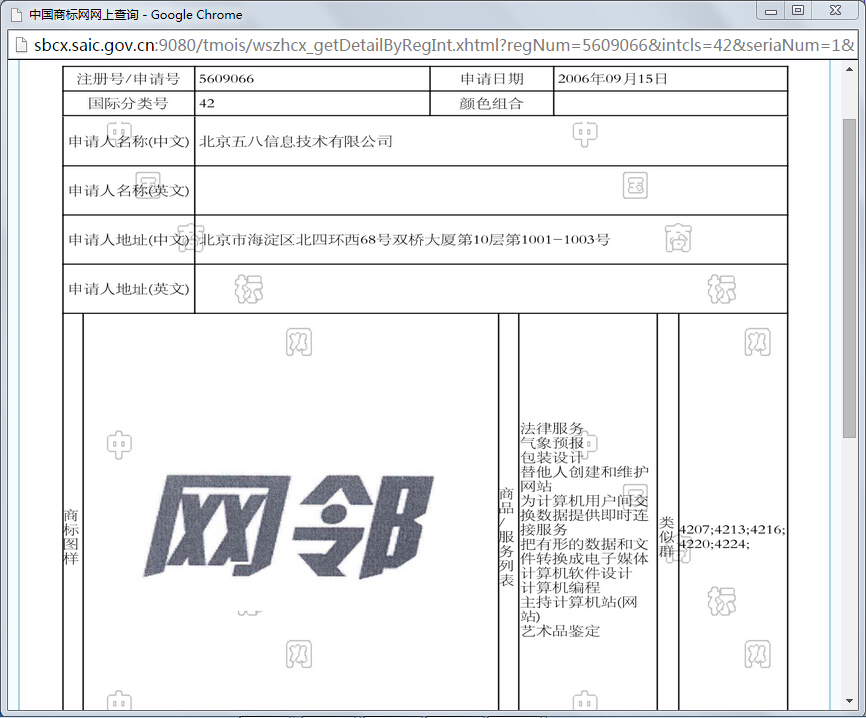Viewport: 866px width, 718px height.
Task: Select the date 2006年09月15日
Action: click(x=612, y=78)
